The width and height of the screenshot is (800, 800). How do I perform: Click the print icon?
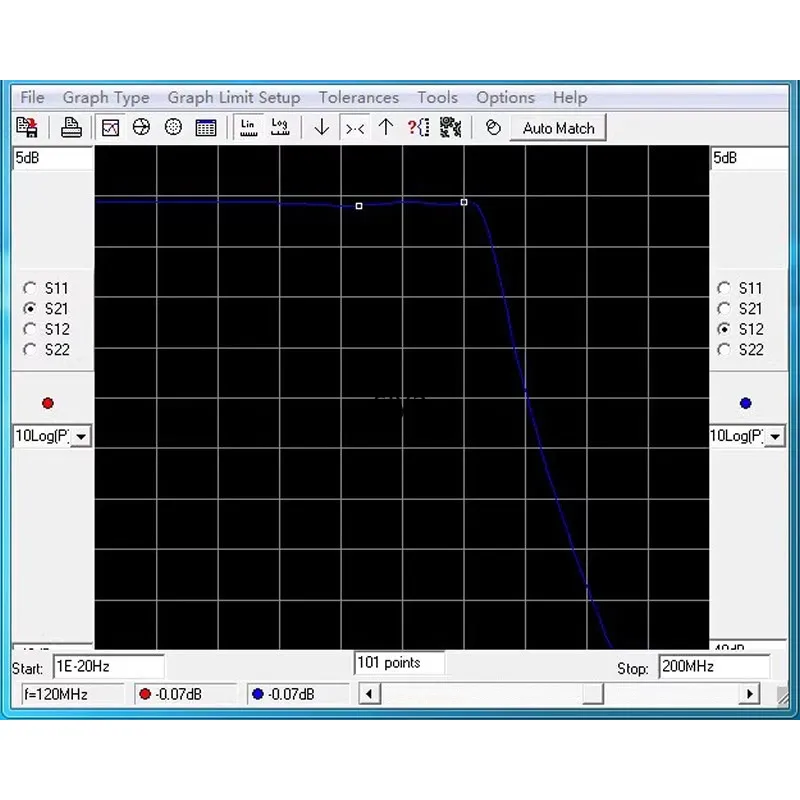(71, 128)
